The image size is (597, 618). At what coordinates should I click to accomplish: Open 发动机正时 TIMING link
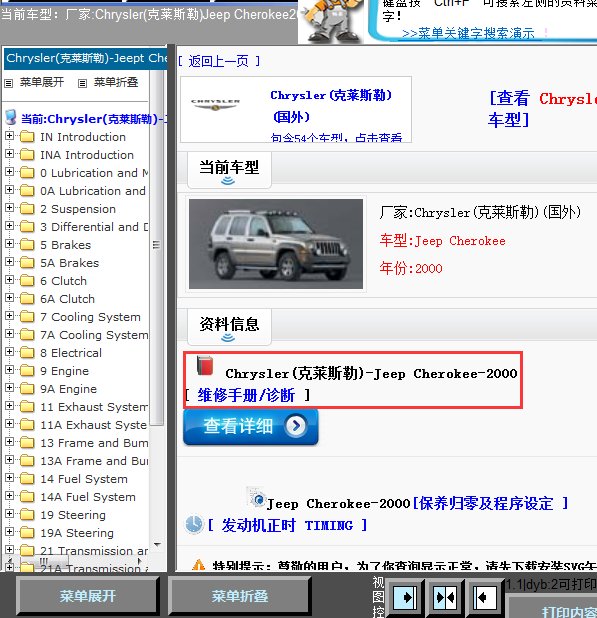288,525
